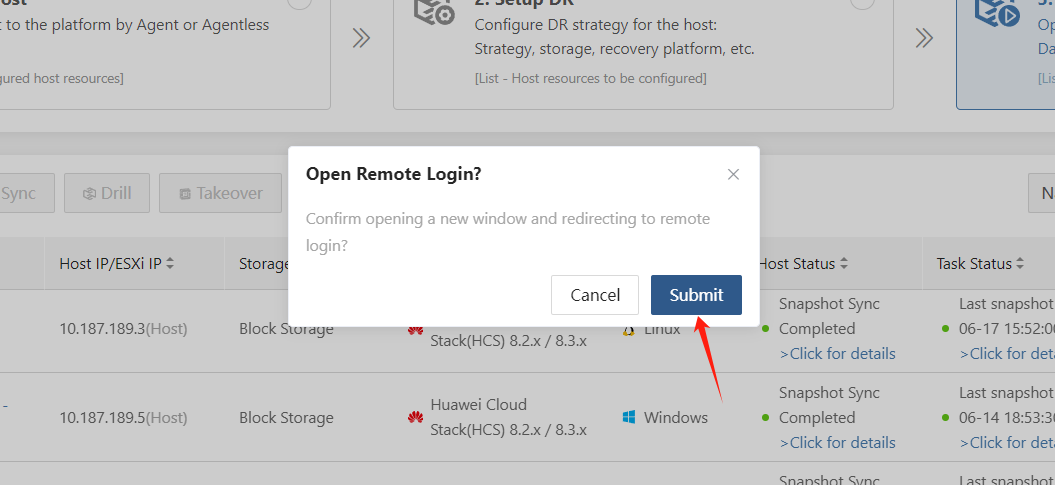1055x485 pixels.
Task: Click the Drill toolbar button
Action: [x=107, y=193]
